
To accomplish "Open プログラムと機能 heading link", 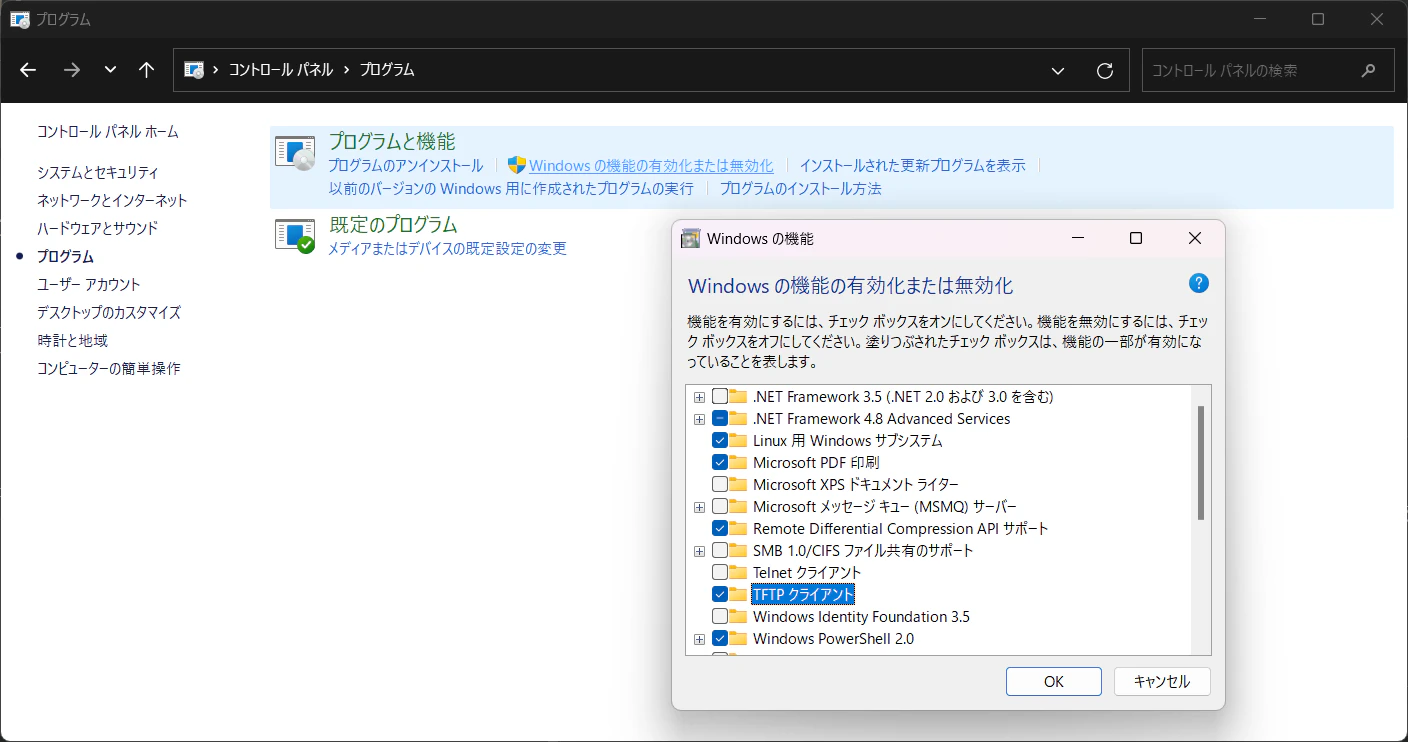I will tap(392, 142).
